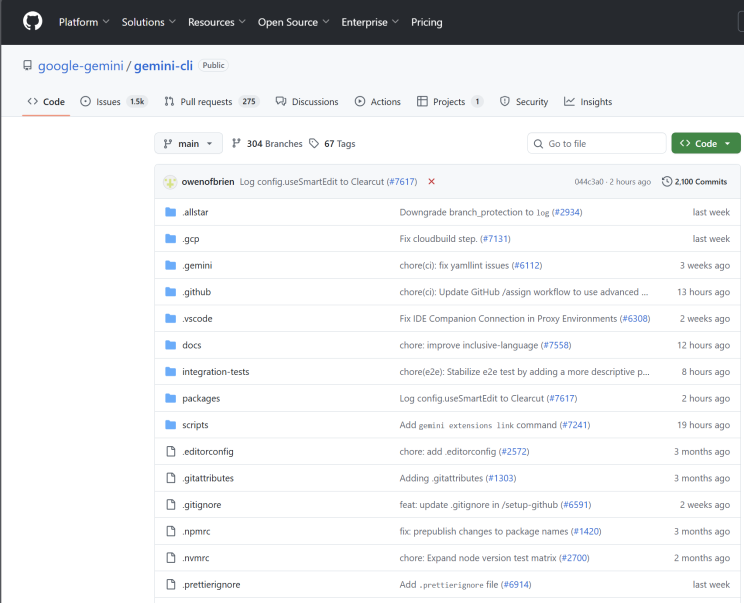Click the .gemini folder icon
This screenshot has width=744, height=603.
pyautogui.click(x=170, y=265)
